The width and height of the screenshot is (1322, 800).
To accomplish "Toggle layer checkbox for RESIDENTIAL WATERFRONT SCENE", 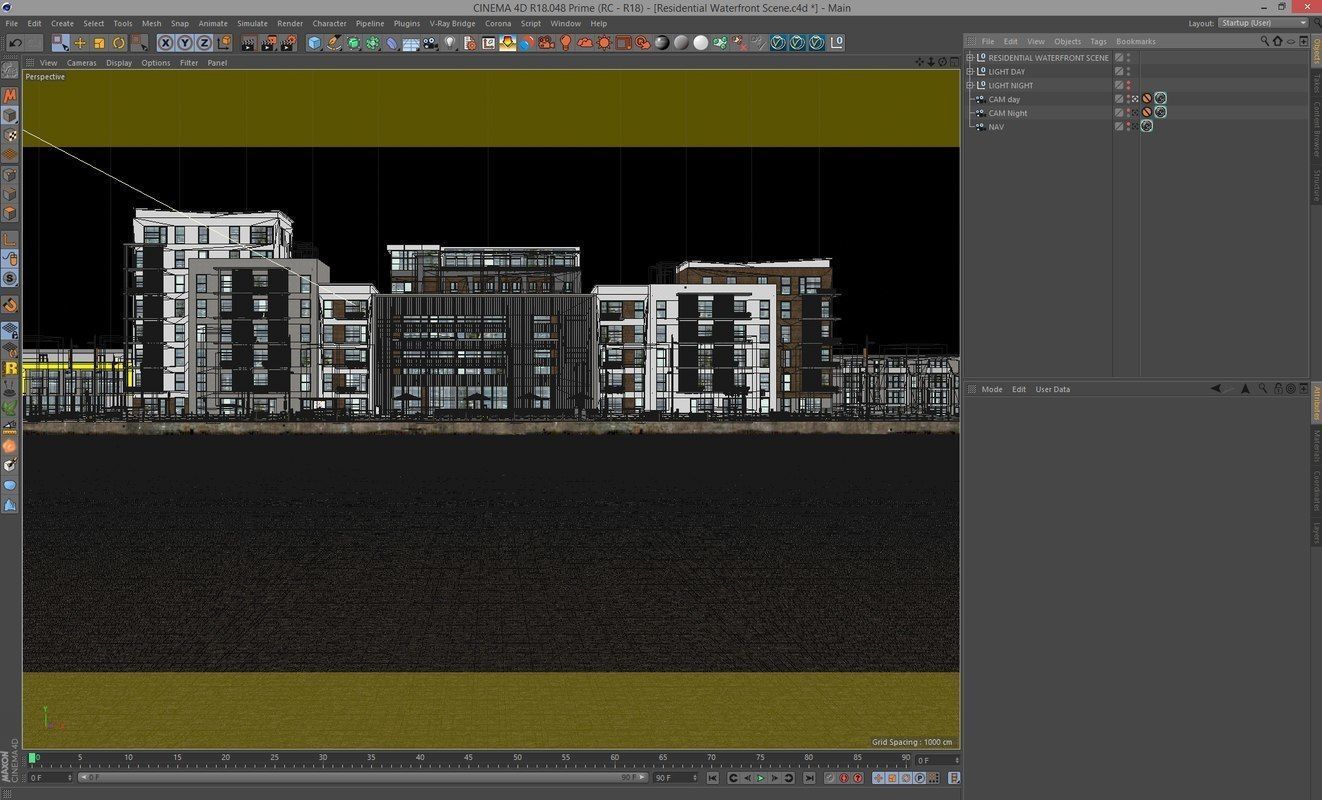I will point(1118,58).
